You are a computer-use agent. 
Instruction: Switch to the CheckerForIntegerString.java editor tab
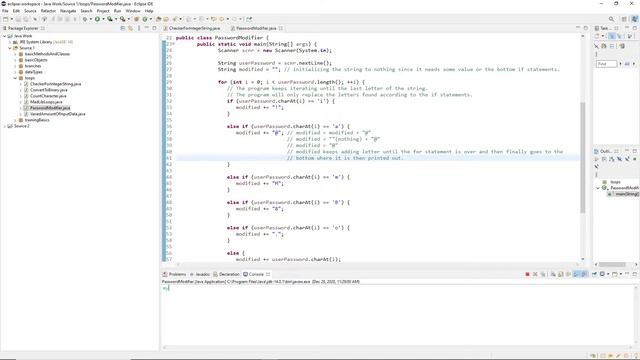click(194, 28)
